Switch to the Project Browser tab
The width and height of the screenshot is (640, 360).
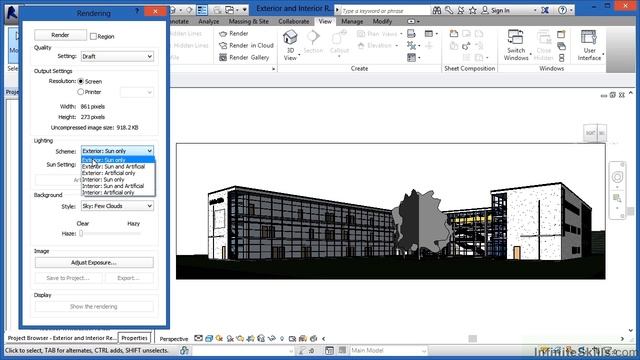point(62,338)
